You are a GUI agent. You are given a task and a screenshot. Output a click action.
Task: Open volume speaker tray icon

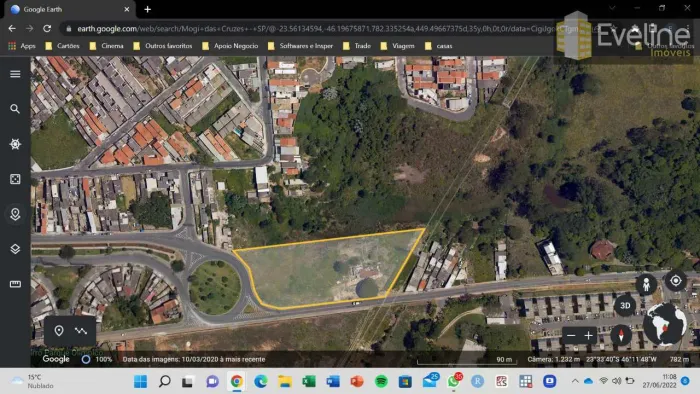(617, 381)
